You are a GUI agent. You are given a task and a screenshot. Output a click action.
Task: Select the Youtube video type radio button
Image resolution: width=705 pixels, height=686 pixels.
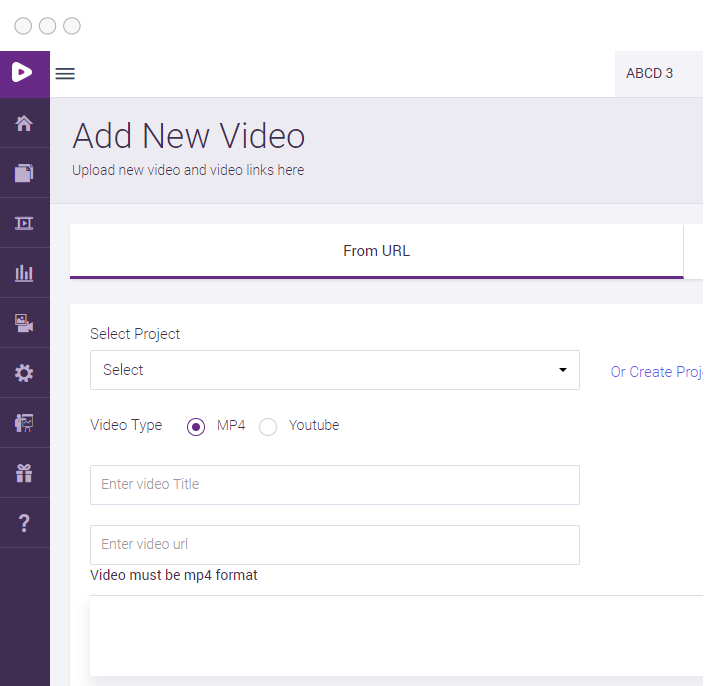point(268,427)
